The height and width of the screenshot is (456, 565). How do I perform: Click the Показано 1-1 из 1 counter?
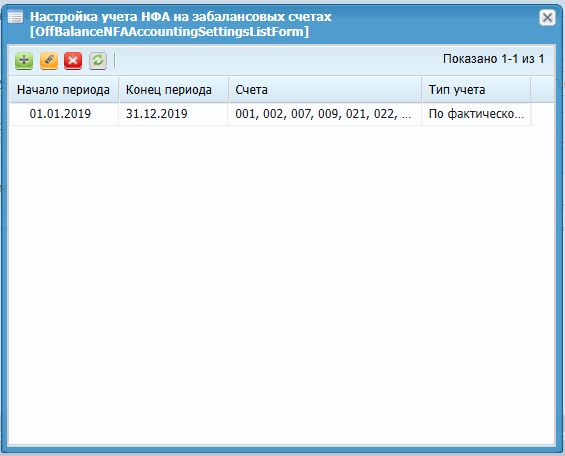[x=493, y=59]
